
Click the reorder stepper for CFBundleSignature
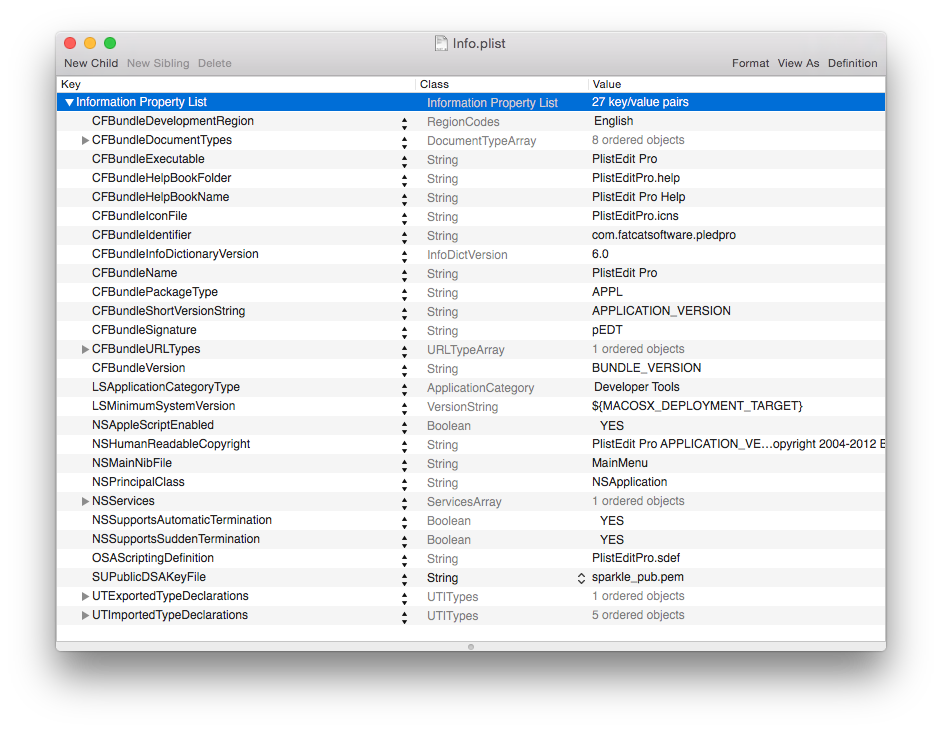click(404, 332)
